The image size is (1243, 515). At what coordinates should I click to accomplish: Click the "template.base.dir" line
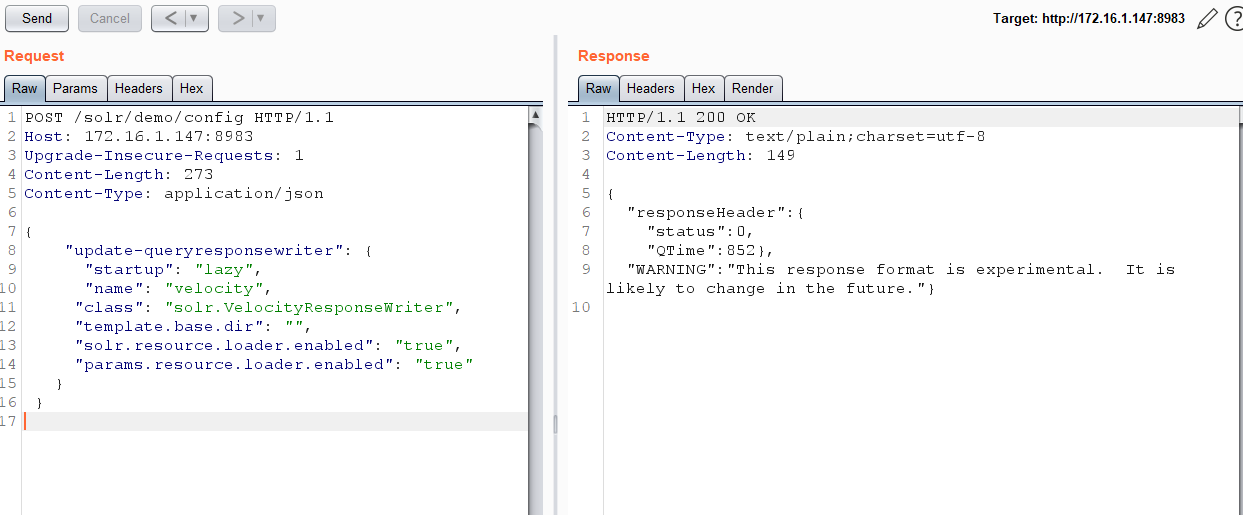pos(194,326)
